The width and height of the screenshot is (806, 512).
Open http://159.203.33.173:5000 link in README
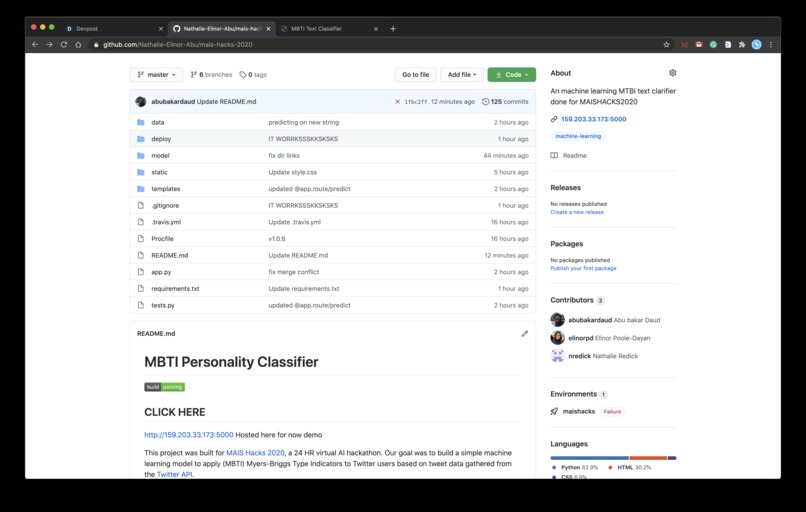click(189, 435)
